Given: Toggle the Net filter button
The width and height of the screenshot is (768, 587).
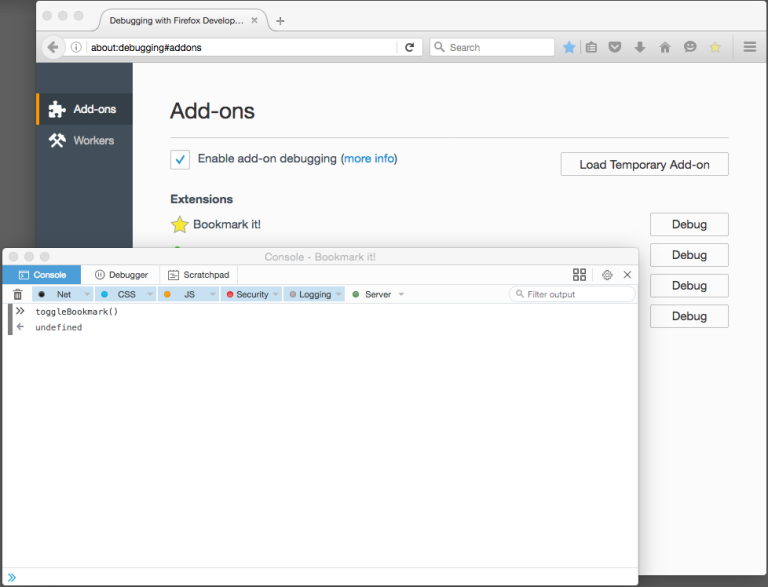Looking at the screenshot, I should click(56, 294).
